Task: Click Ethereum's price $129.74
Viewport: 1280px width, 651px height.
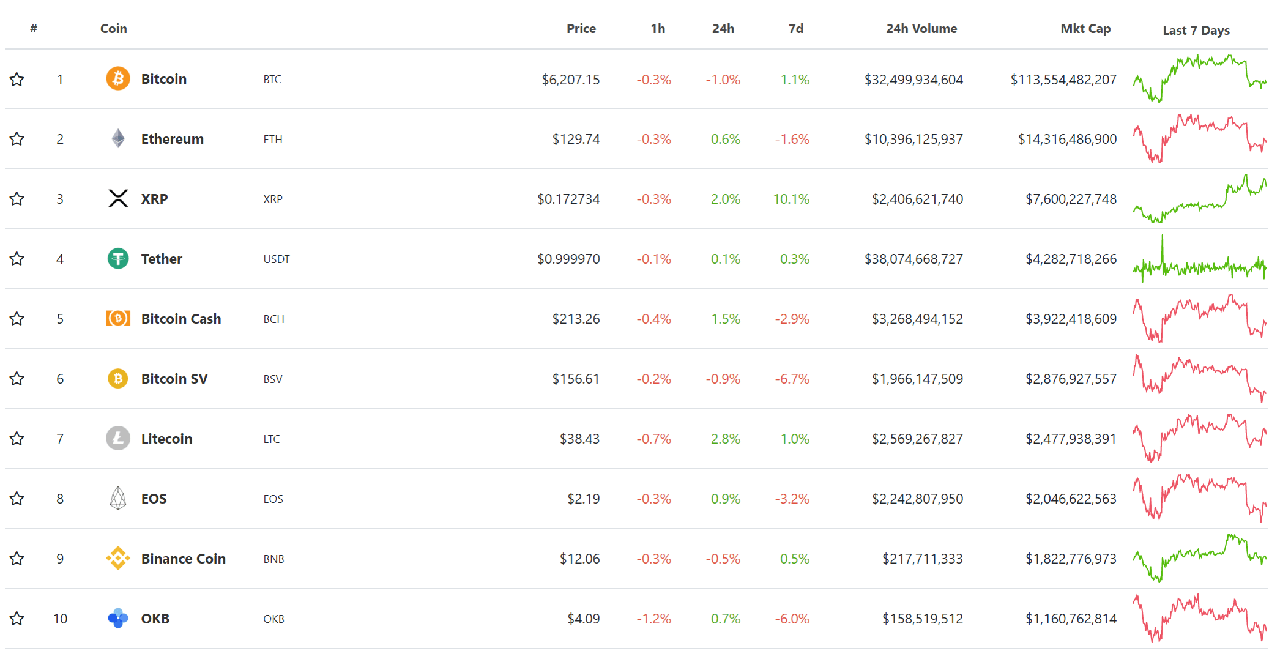Action: pyautogui.click(x=576, y=139)
